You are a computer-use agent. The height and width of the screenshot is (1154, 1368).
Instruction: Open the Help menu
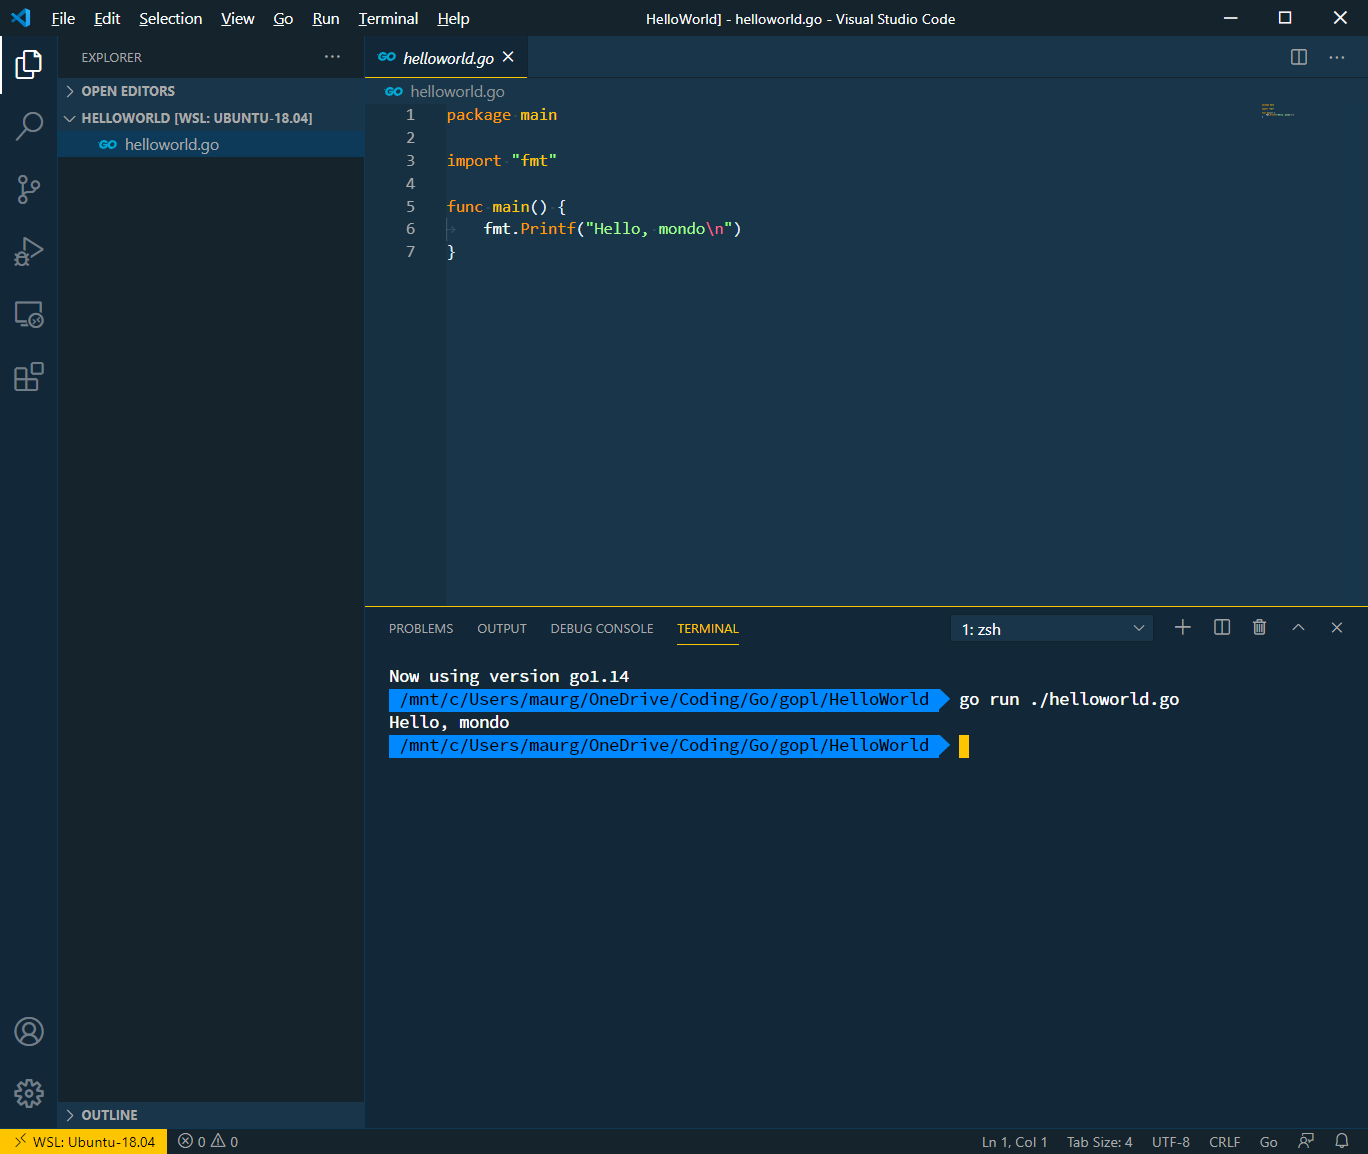click(x=453, y=18)
